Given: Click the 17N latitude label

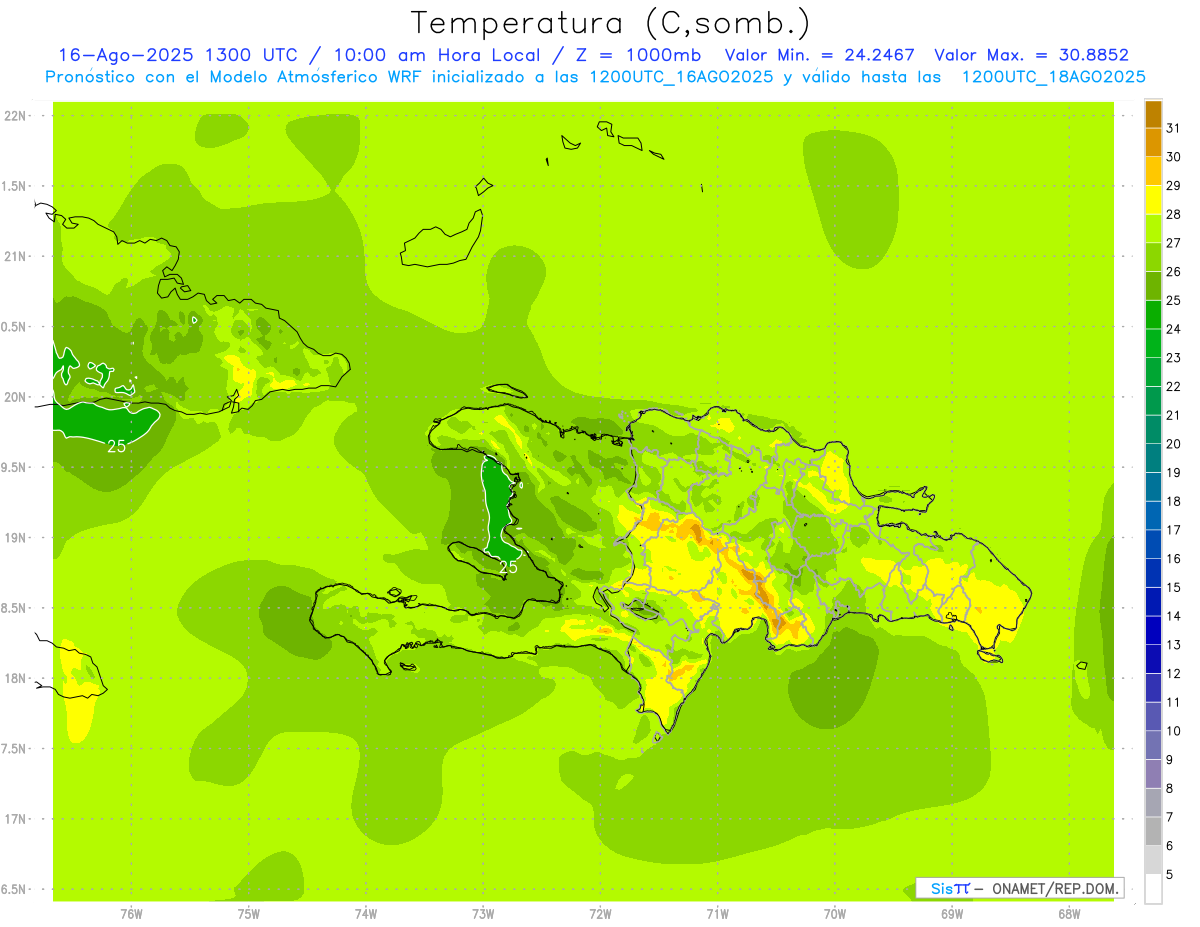Looking at the screenshot, I should pyautogui.click(x=15, y=819).
